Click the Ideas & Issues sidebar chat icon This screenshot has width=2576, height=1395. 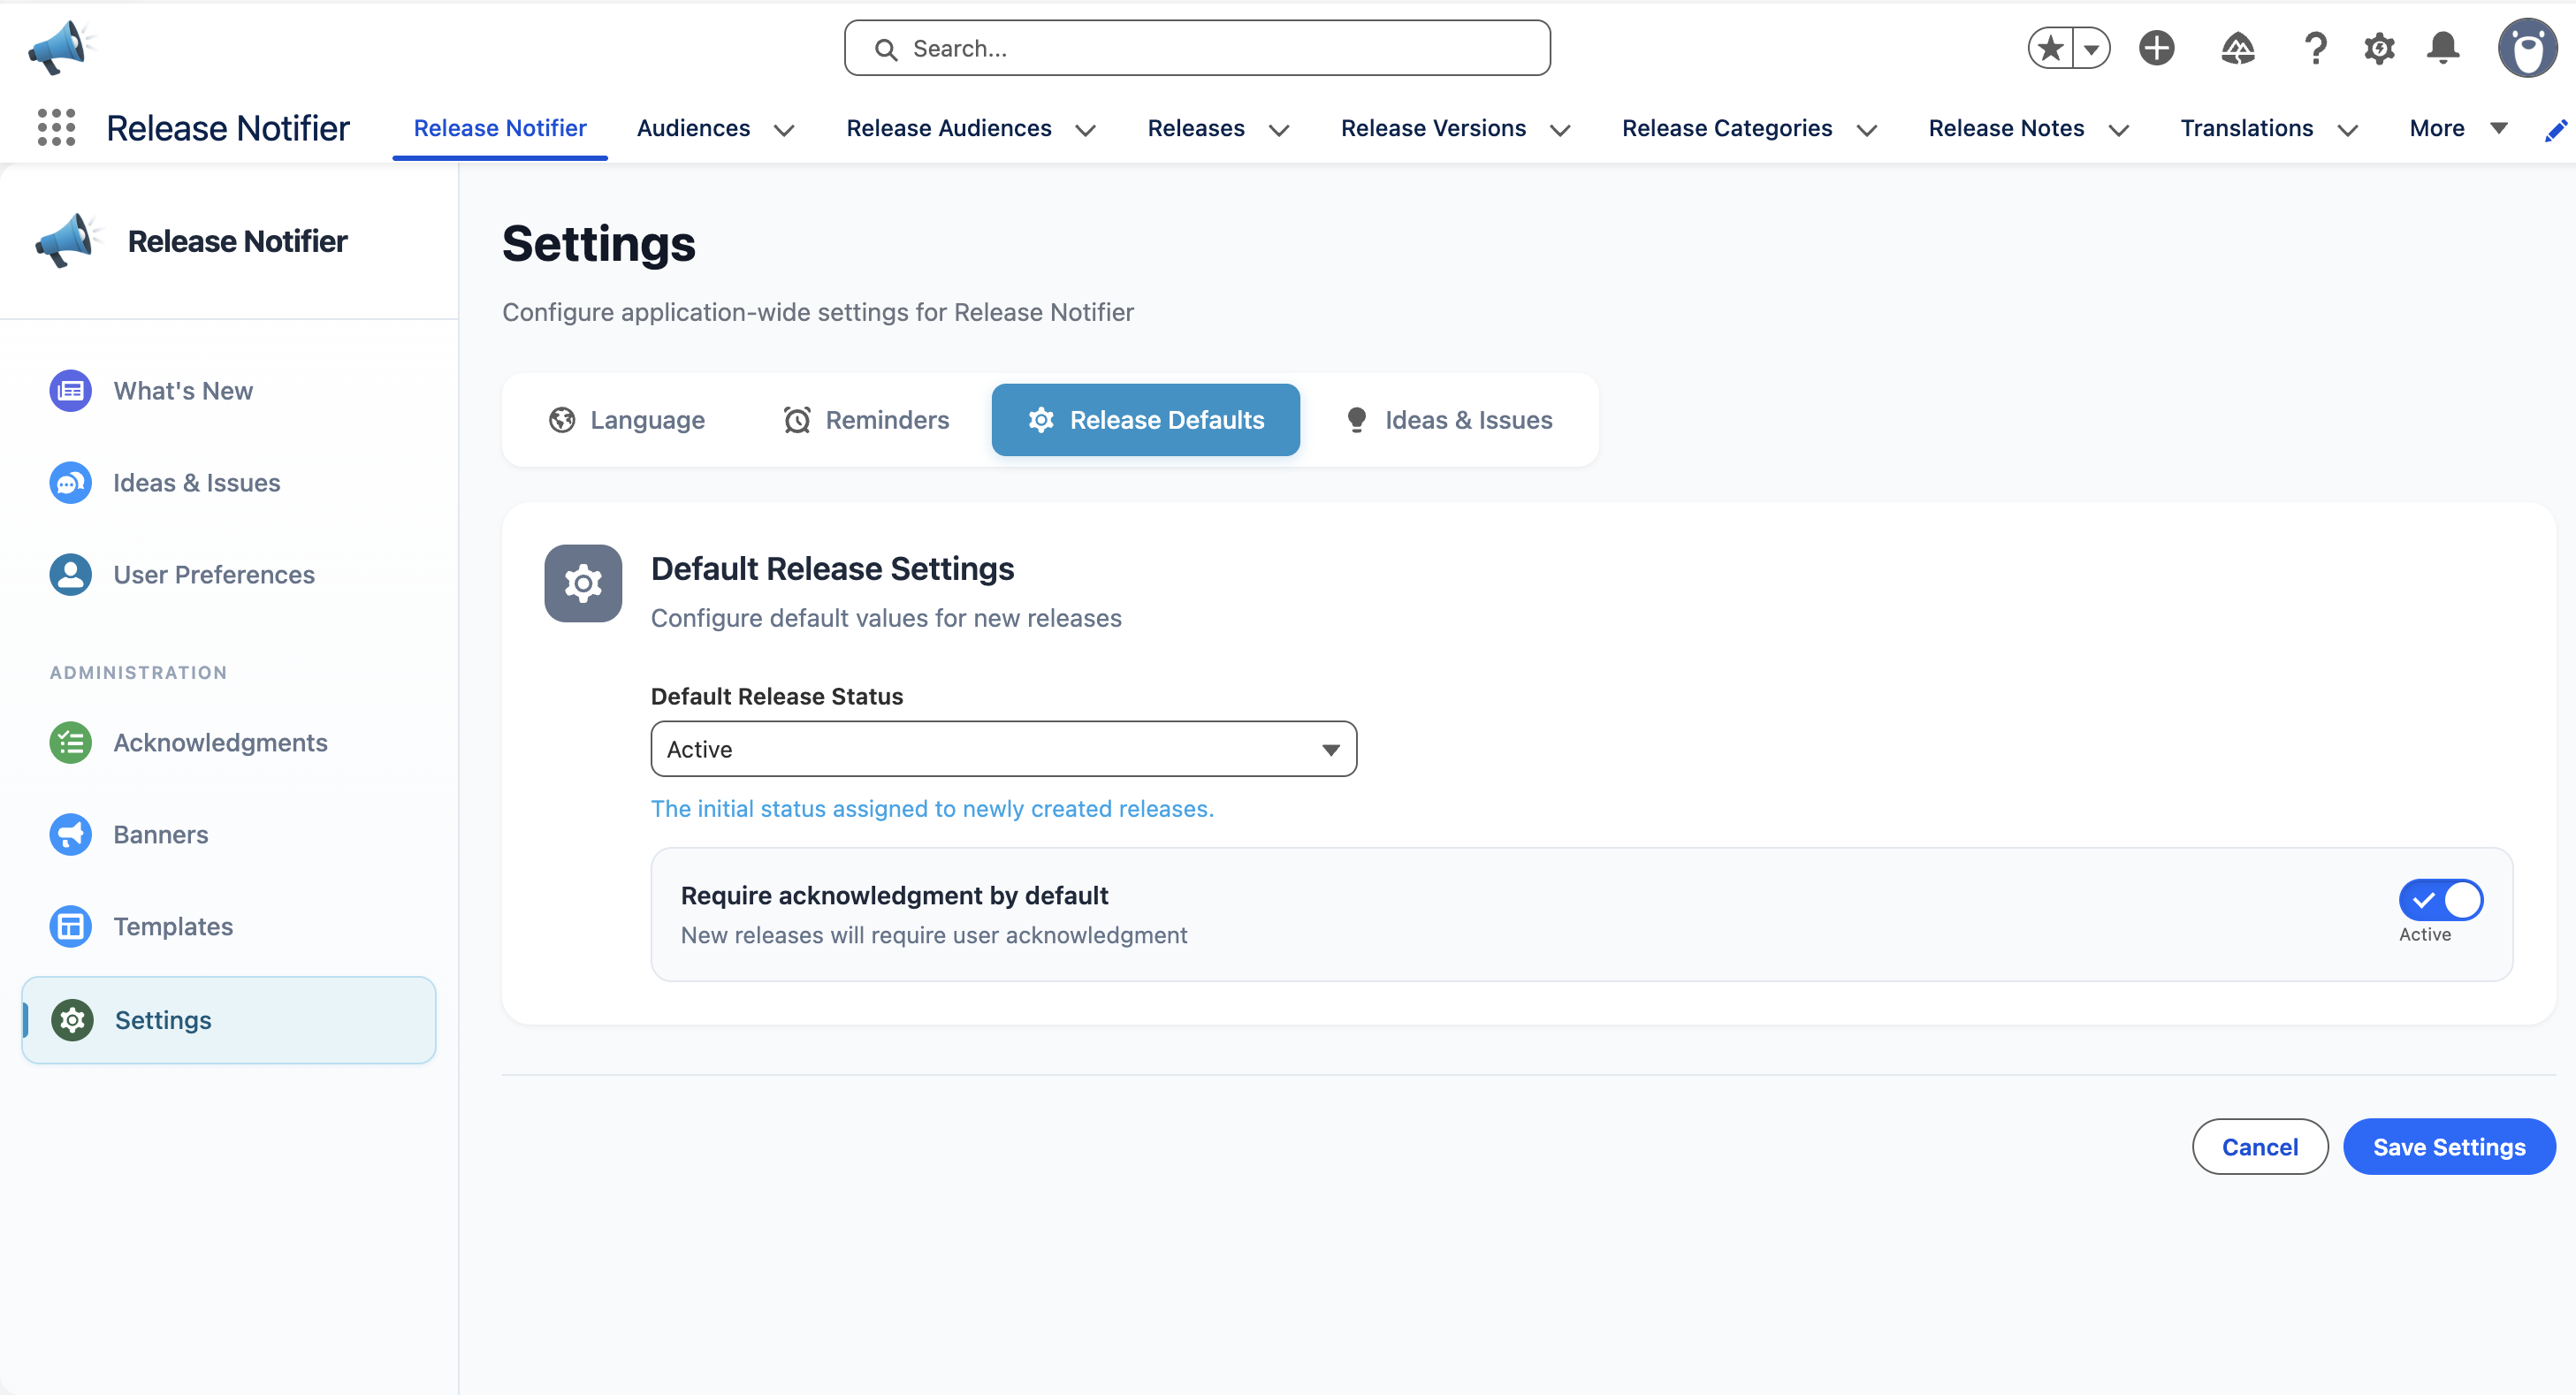tap(70, 483)
